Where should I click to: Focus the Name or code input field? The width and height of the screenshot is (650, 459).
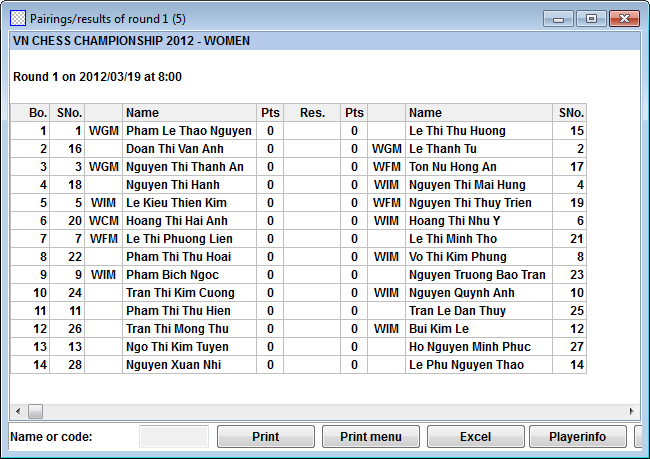click(174, 437)
